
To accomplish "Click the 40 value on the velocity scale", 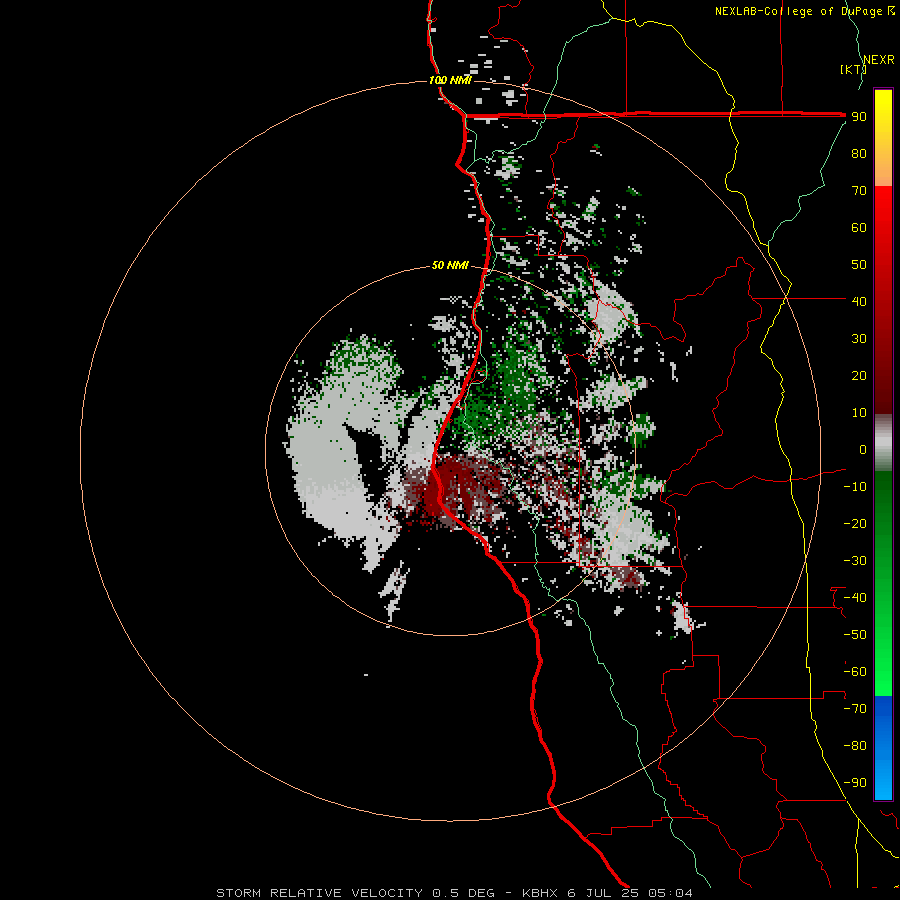I will (859, 301).
